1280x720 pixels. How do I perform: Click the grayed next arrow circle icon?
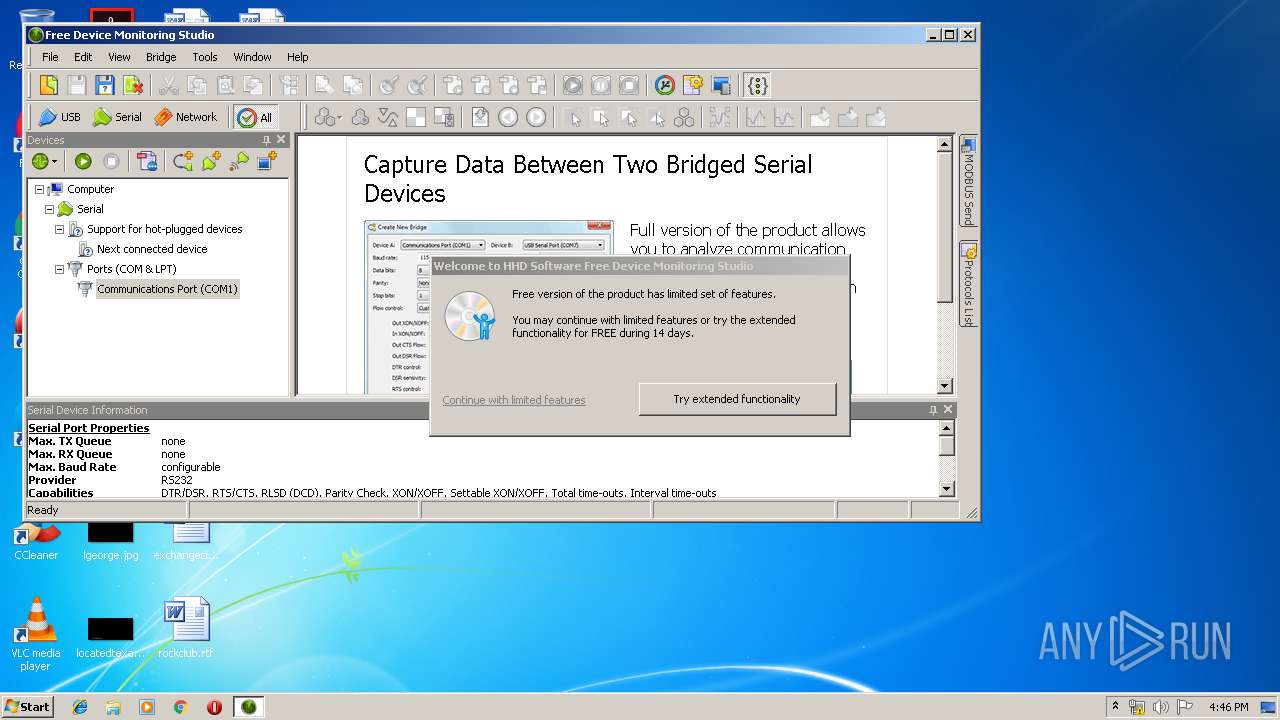536,117
